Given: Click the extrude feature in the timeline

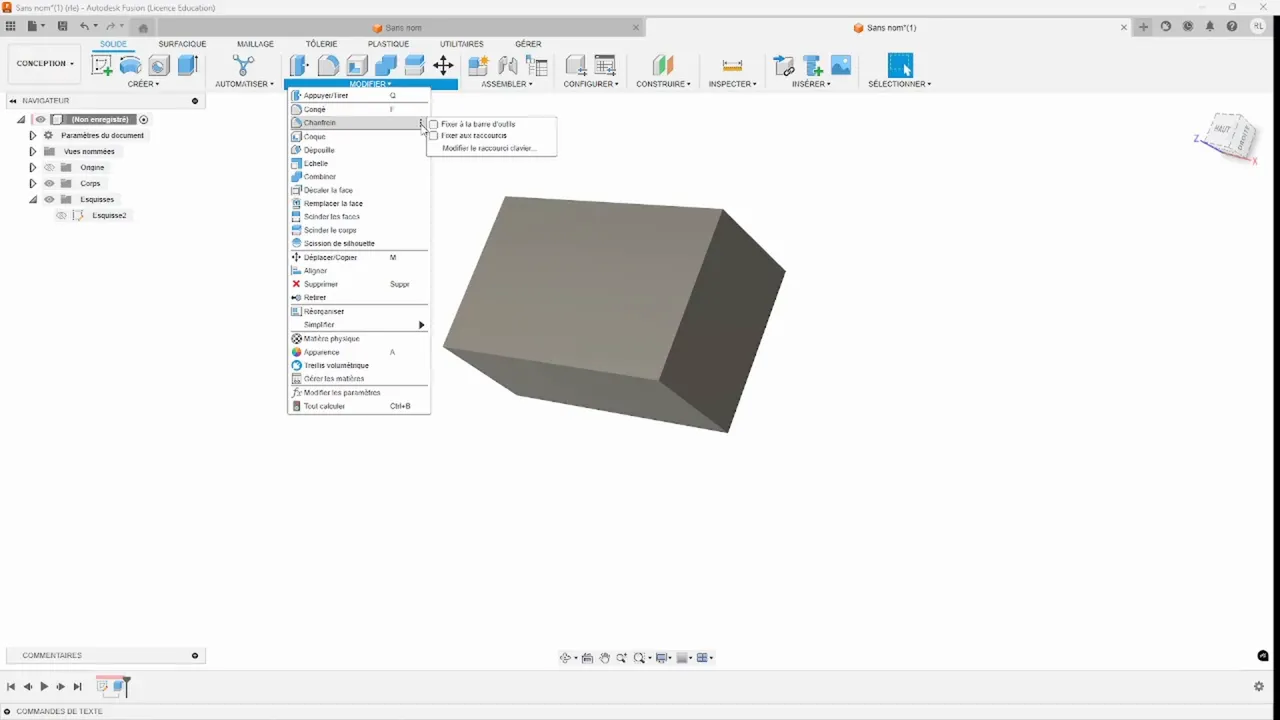Looking at the screenshot, I should coord(119,686).
